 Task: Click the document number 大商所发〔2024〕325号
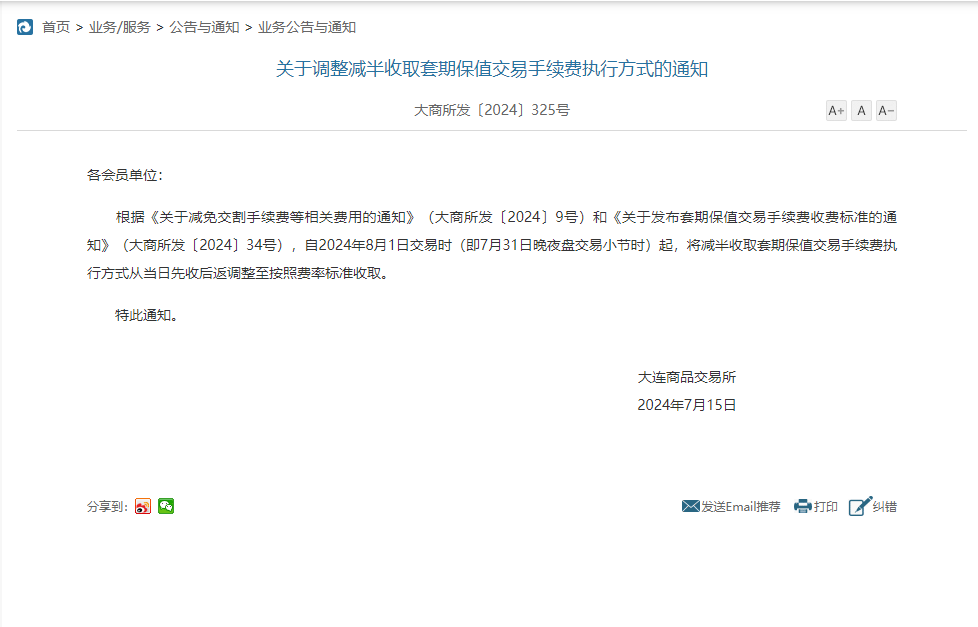[x=492, y=110]
